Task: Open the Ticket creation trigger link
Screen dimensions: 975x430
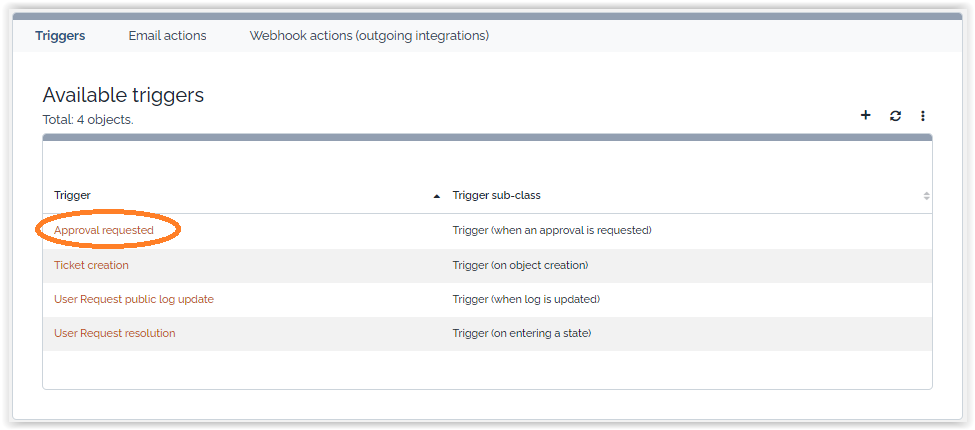Action: point(91,265)
